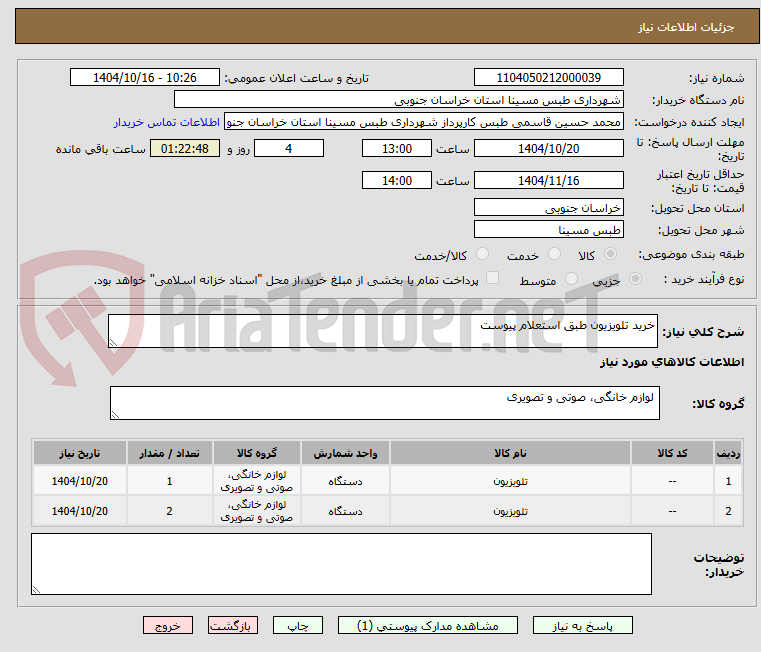The width and height of the screenshot is (761, 652).
Task: Click the validity time 14:00 field
Action: pyautogui.click(x=397, y=180)
